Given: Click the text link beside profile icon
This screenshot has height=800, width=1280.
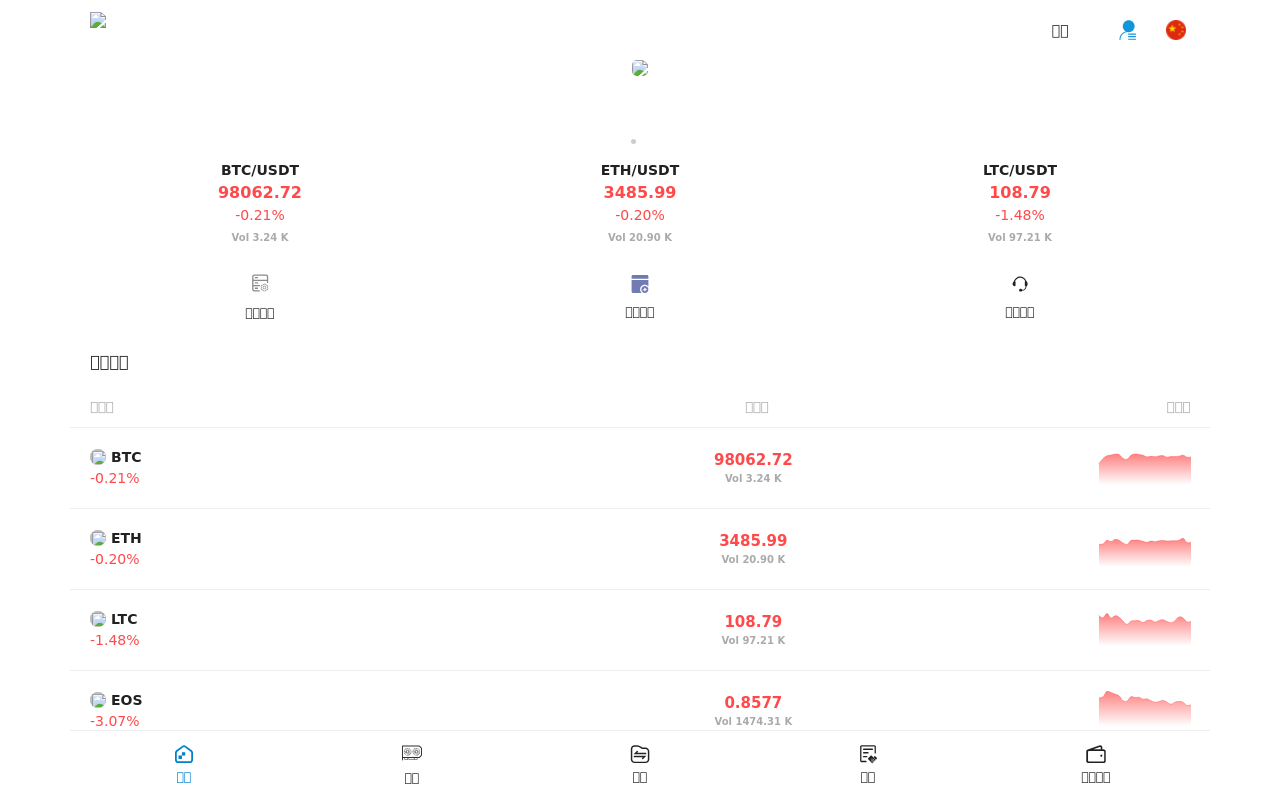Looking at the screenshot, I should point(1060,31).
